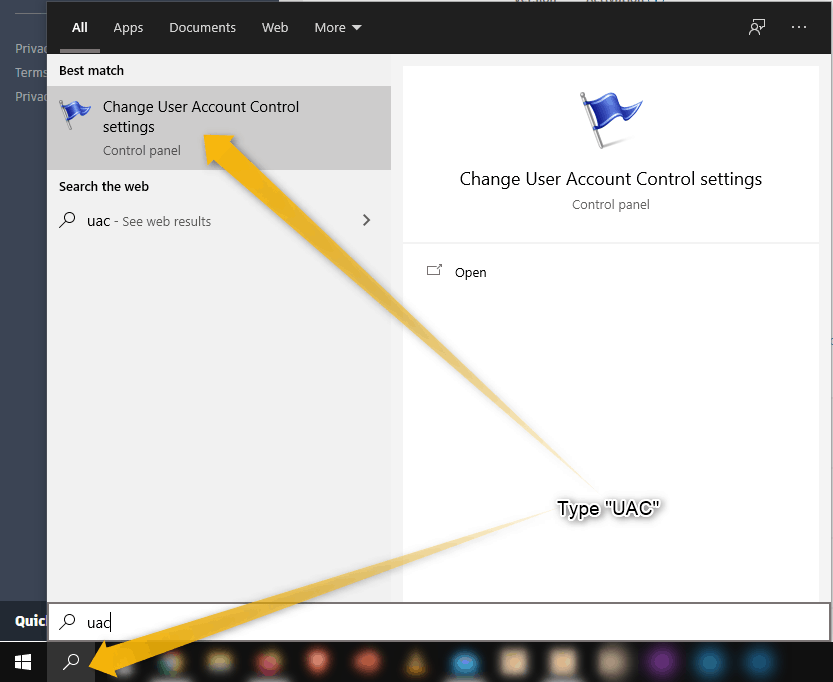Image resolution: width=833 pixels, height=682 pixels.
Task: Switch to the Documents tab
Action: [202, 27]
